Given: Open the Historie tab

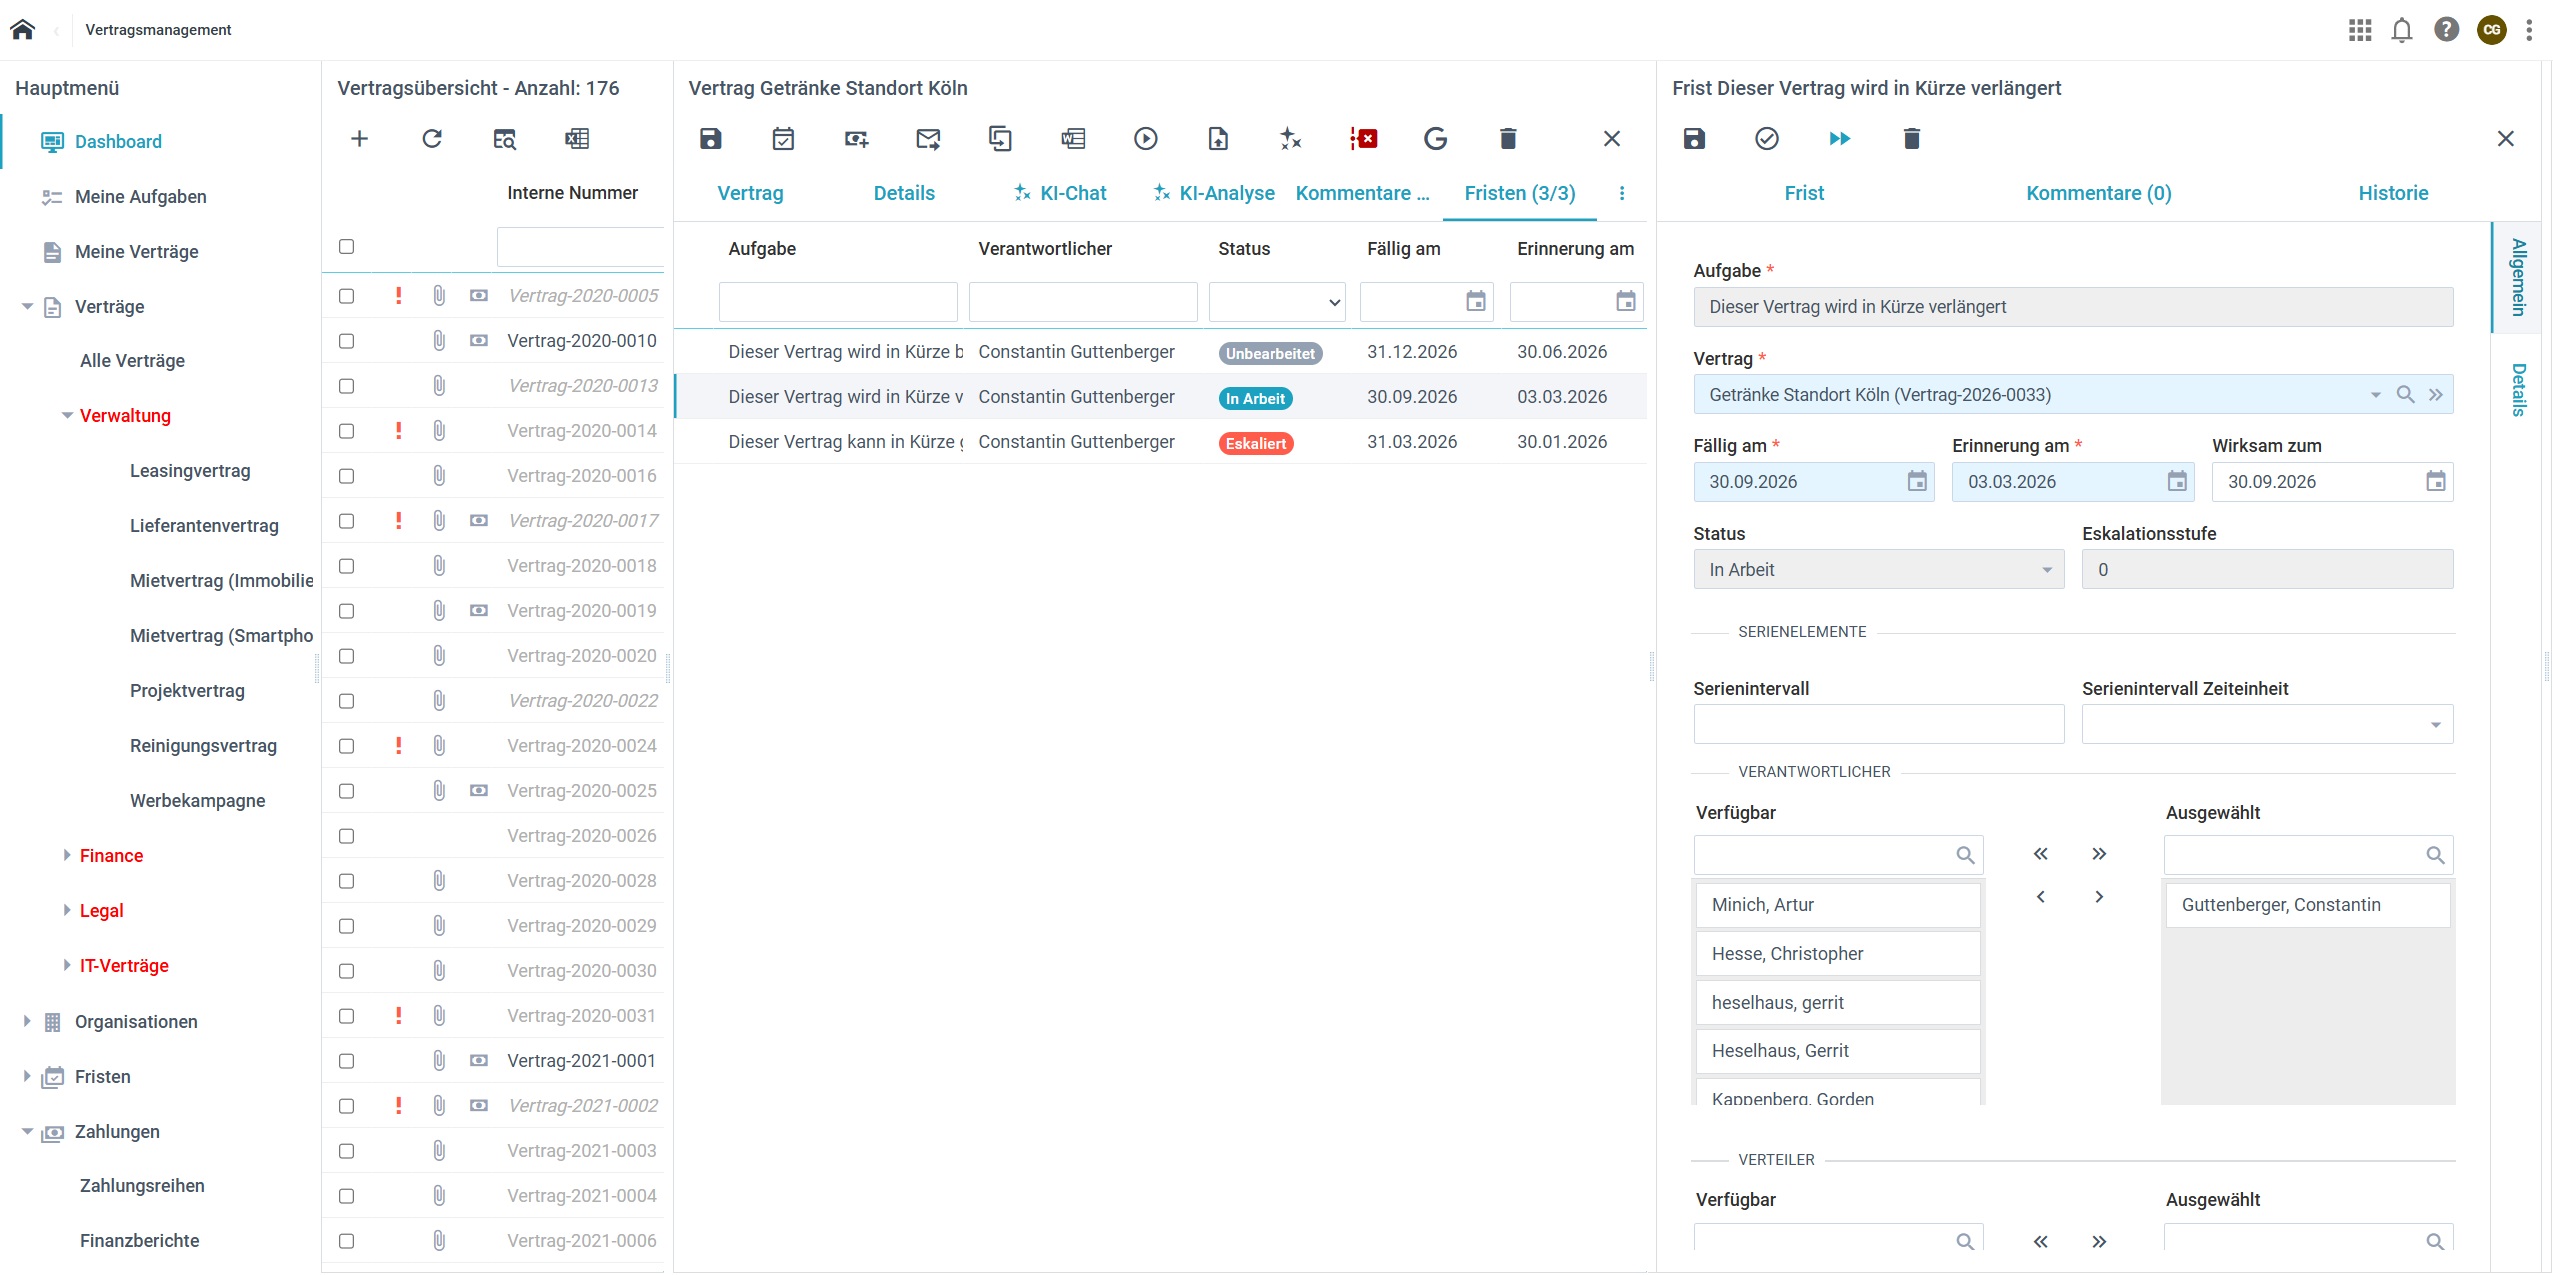Looking at the screenshot, I should [x=2393, y=193].
